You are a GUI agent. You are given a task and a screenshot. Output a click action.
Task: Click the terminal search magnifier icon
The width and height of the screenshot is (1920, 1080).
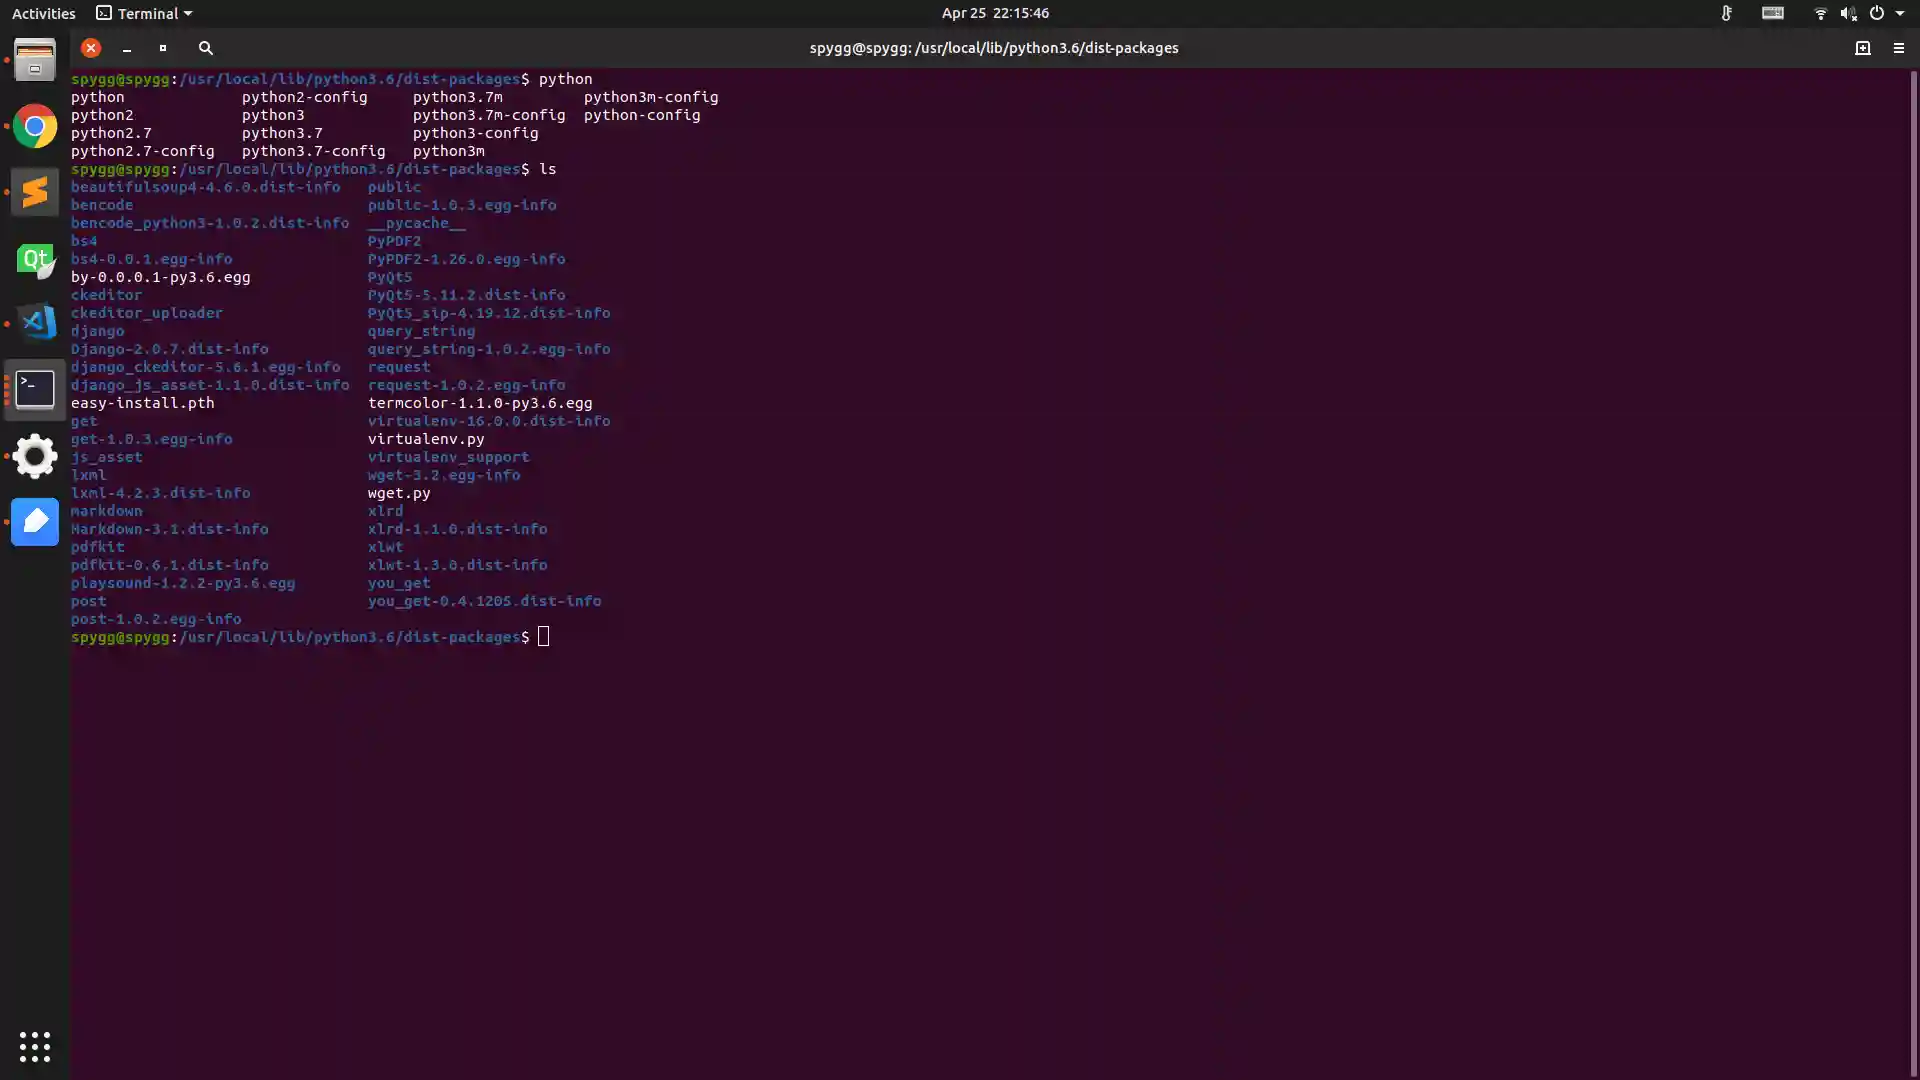(x=206, y=48)
